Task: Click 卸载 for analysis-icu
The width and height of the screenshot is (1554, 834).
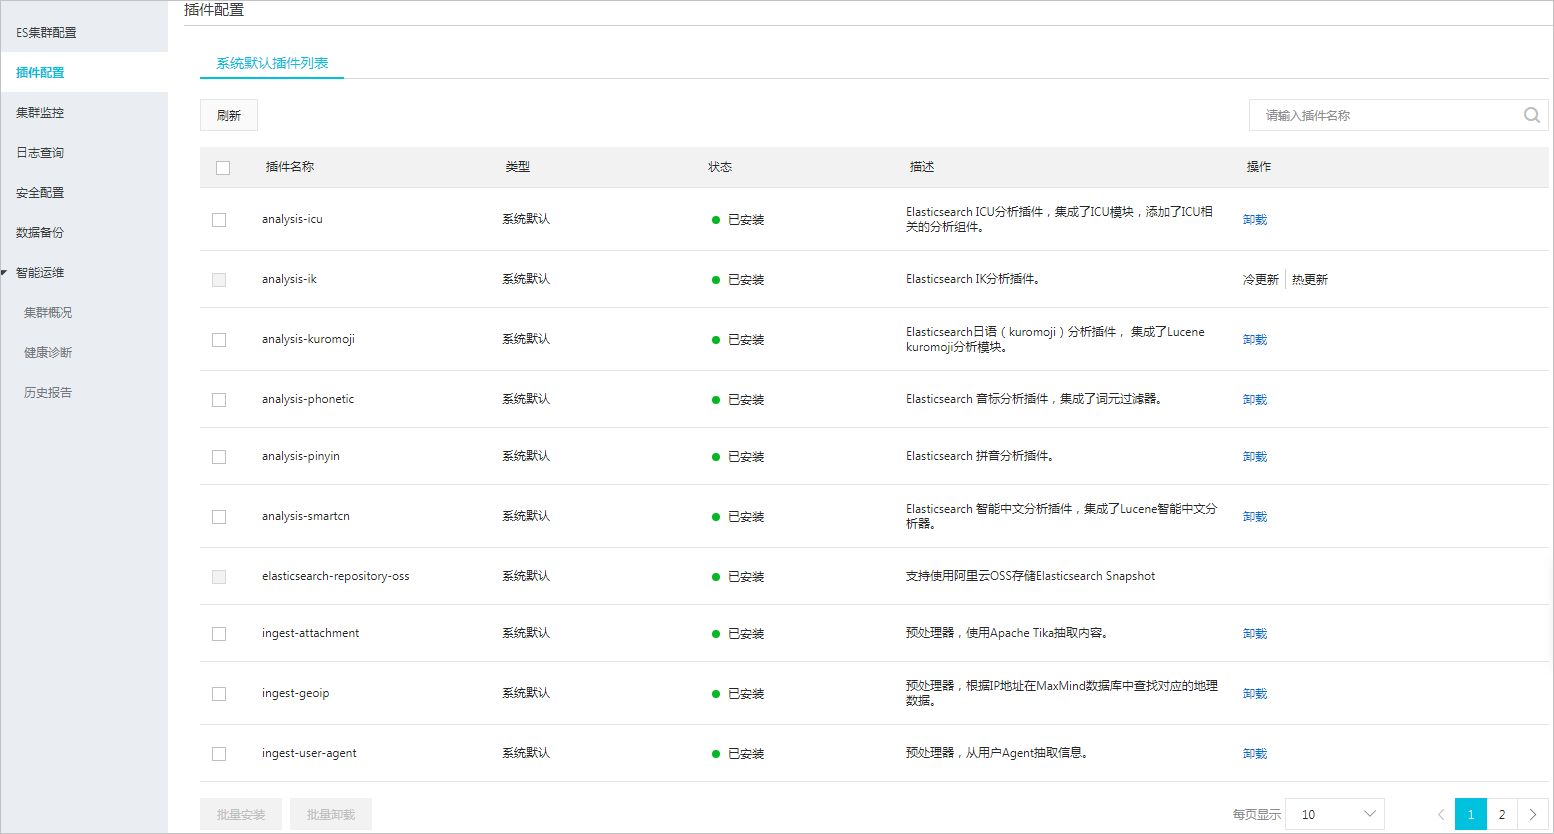Action: click(x=1255, y=219)
